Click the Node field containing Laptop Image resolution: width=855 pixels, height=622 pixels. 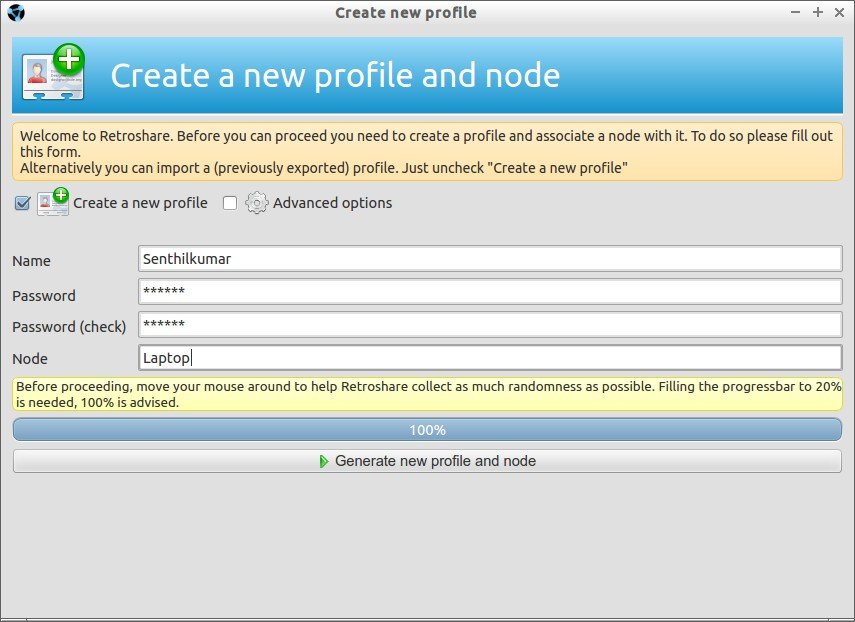pos(490,358)
